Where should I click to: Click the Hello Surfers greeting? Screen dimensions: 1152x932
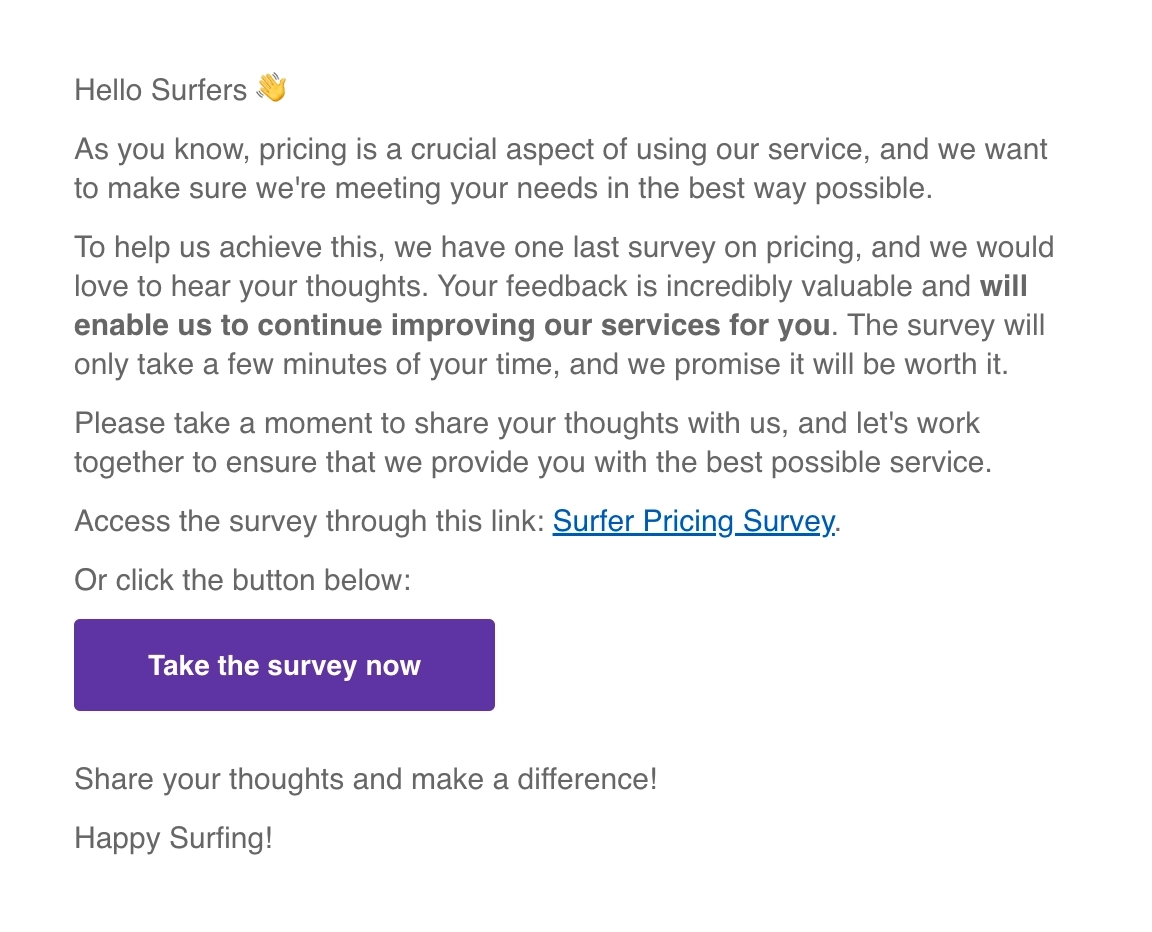coord(160,90)
